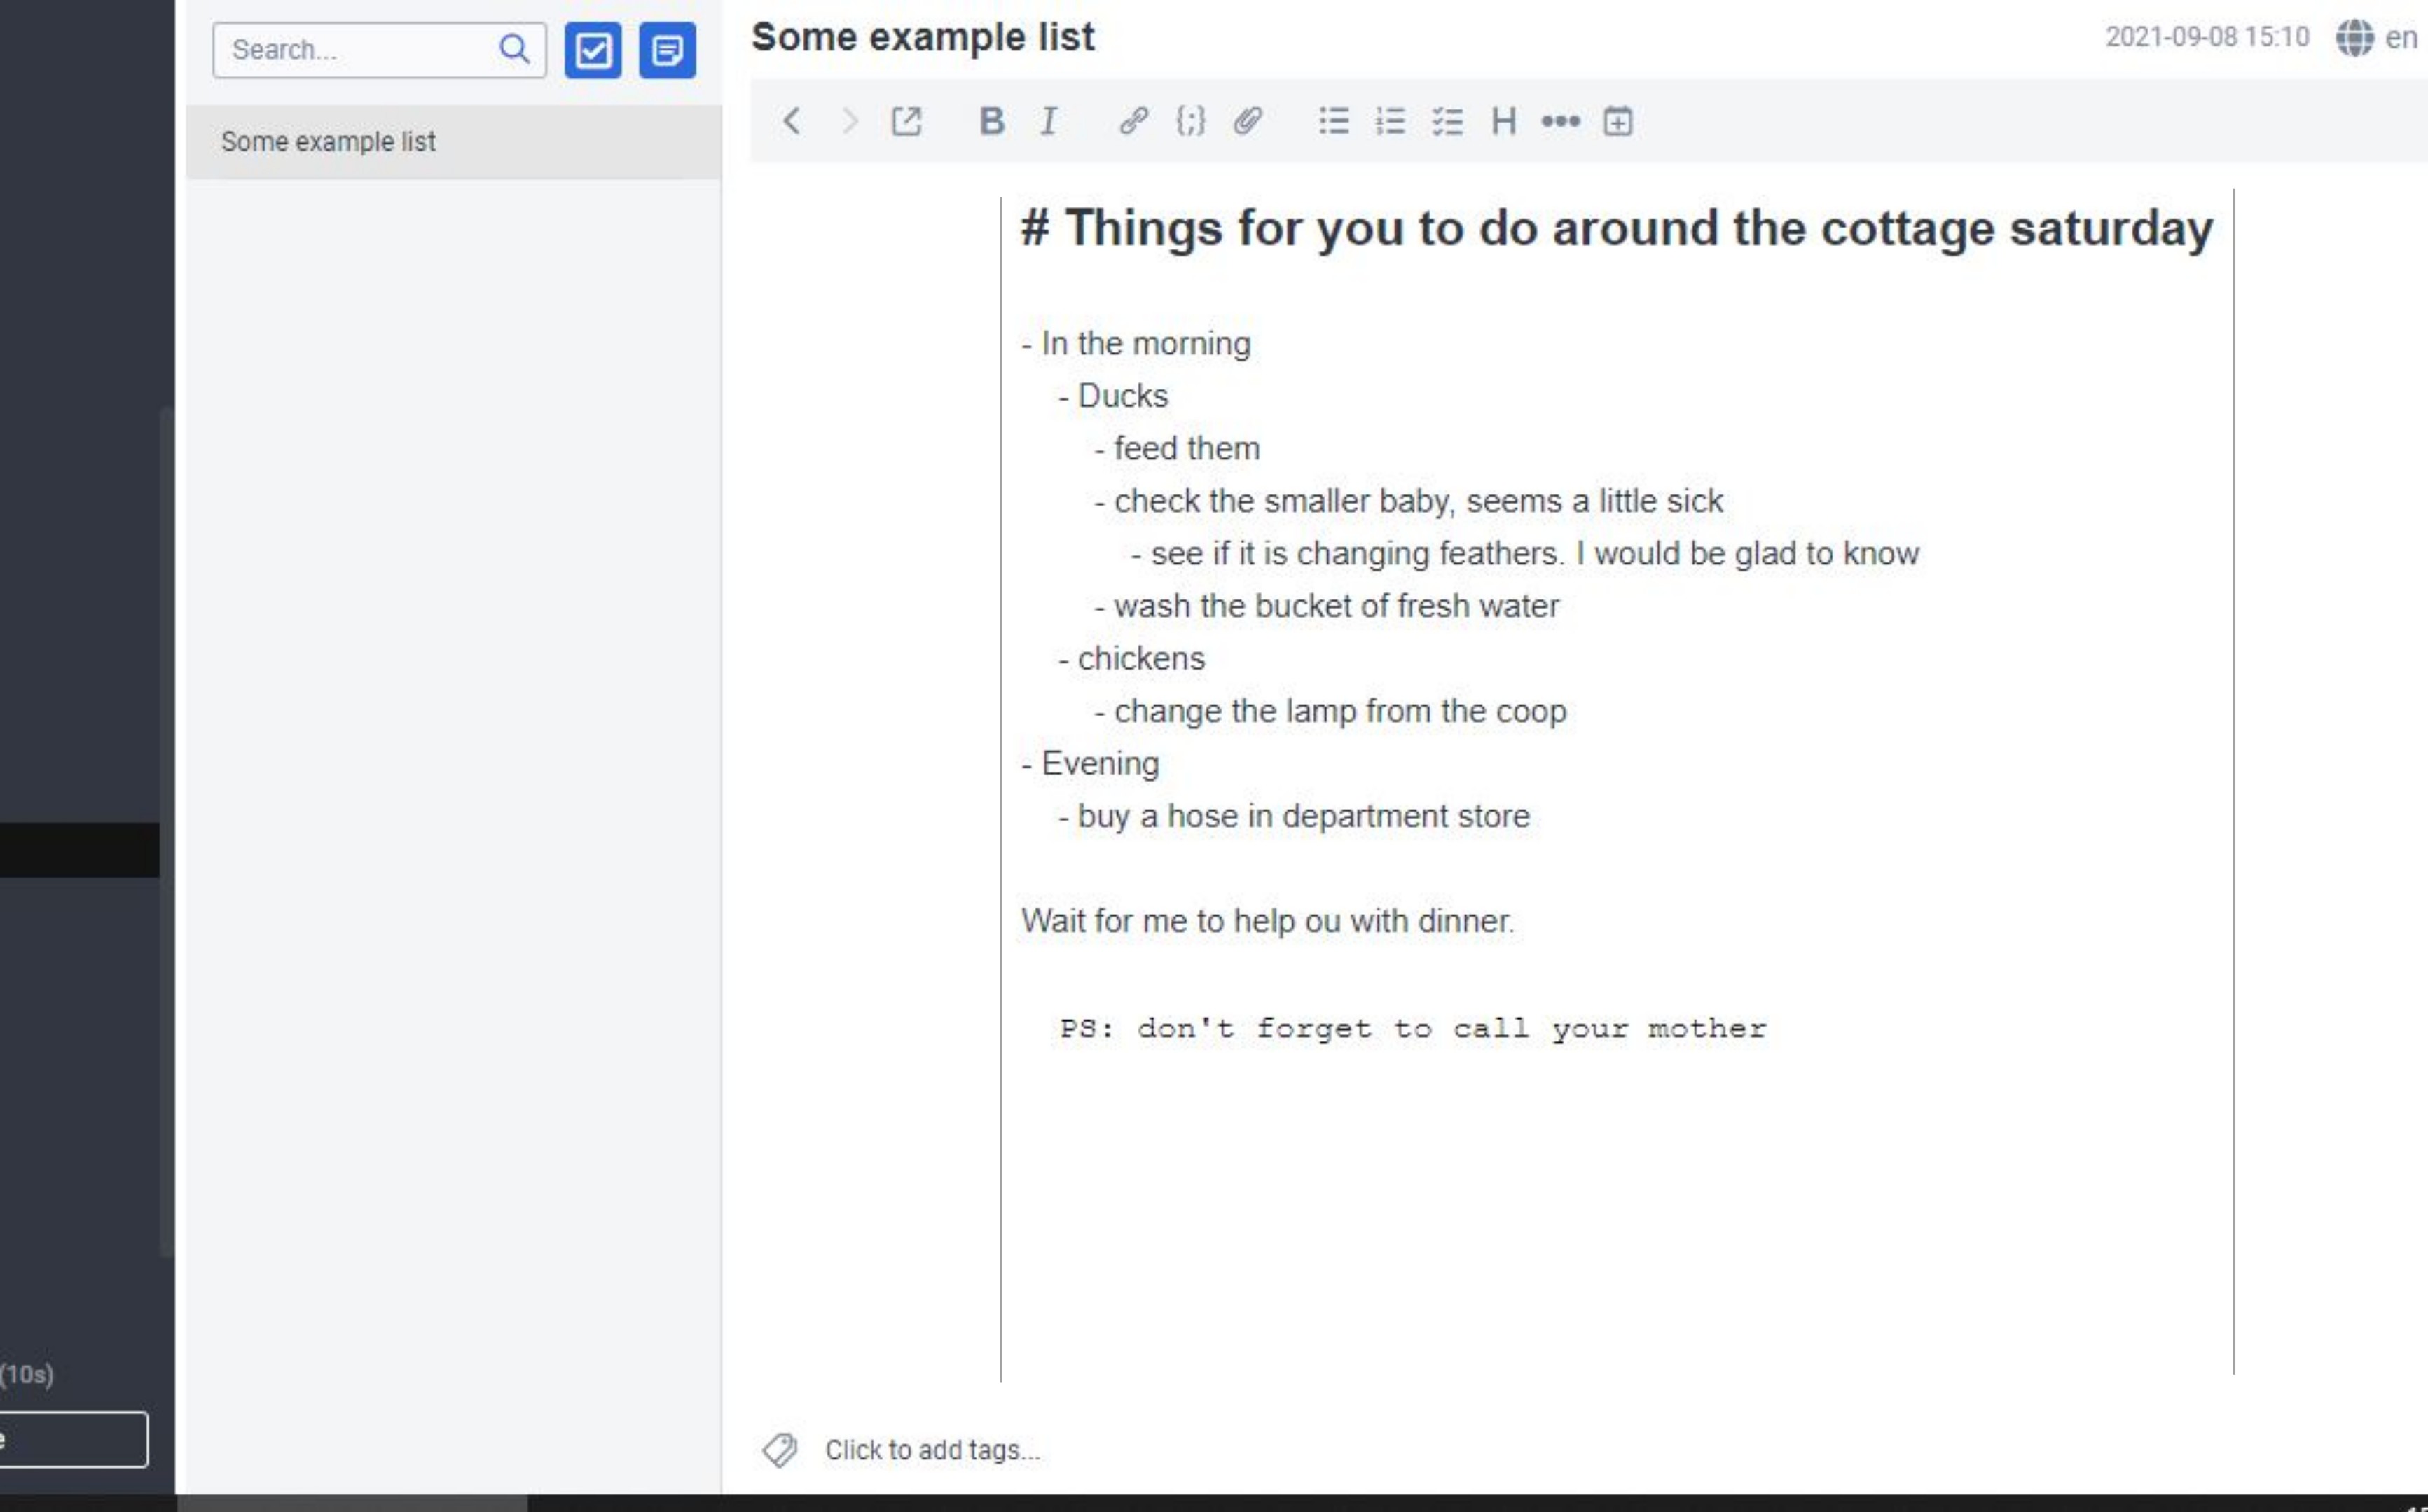Click 'check the smaller baby, seems a little sick'
This screenshot has width=2428, height=1512.
[x=1418, y=500]
